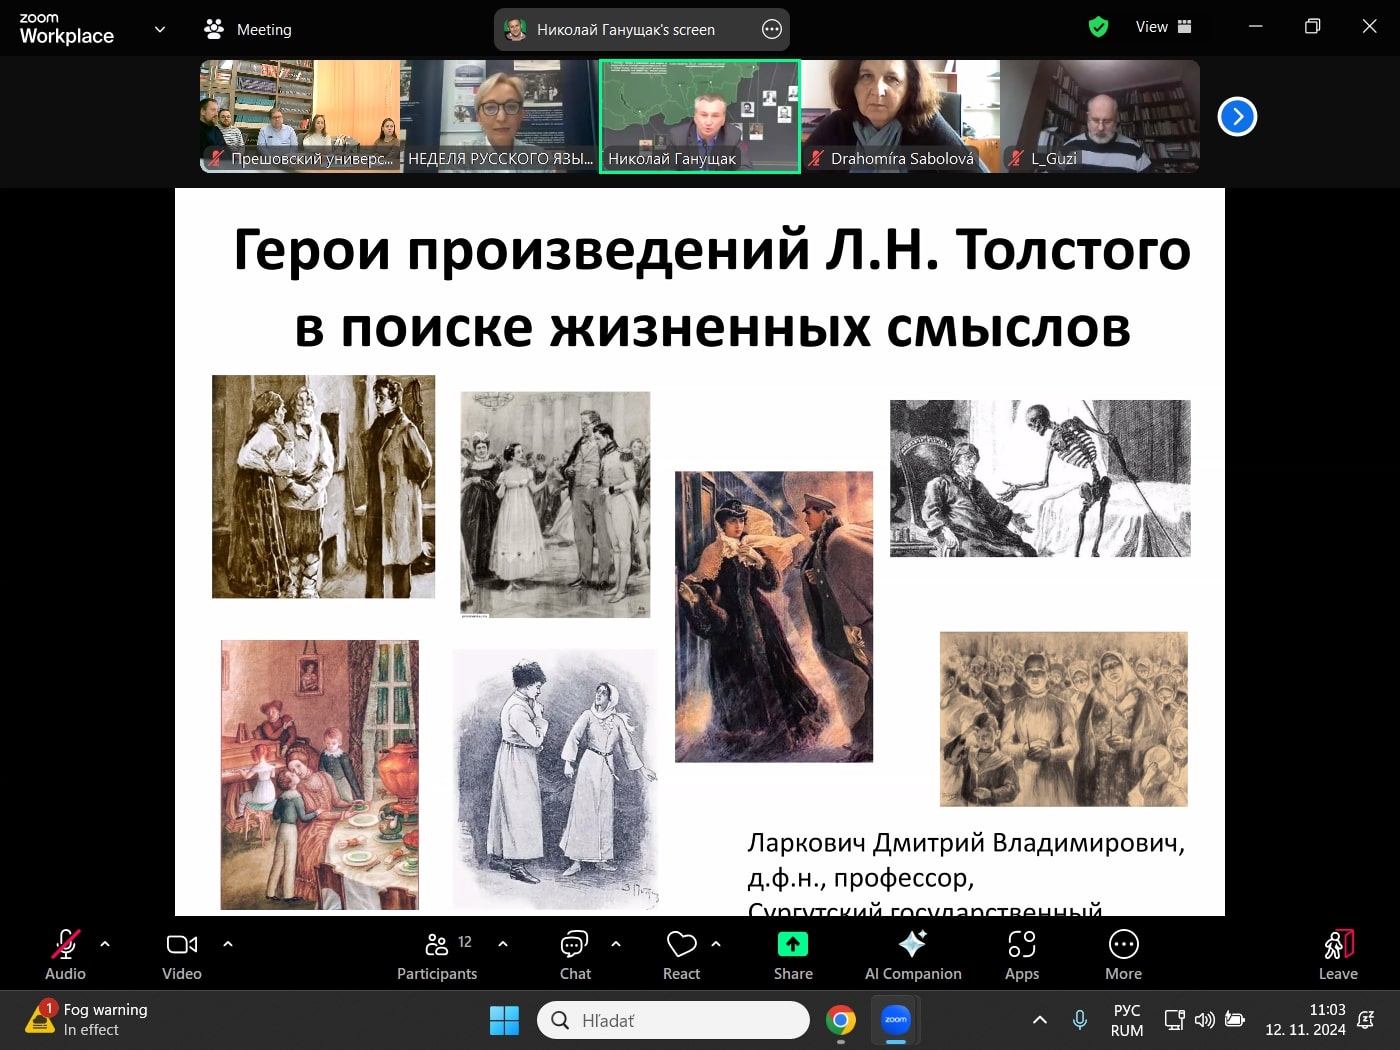Click the taskbar microphone tray icon
The width and height of the screenshot is (1400, 1050).
1080,1020
